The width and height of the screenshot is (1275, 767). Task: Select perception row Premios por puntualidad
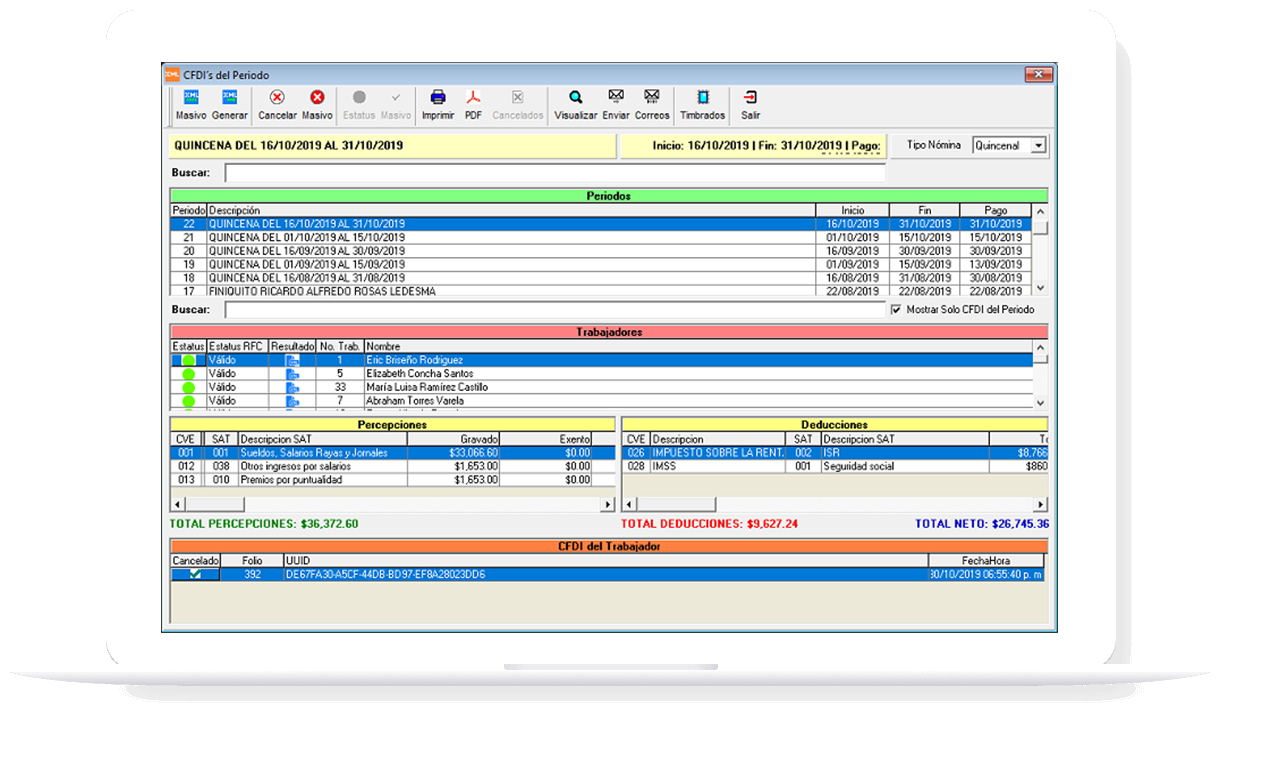(393, 480)
